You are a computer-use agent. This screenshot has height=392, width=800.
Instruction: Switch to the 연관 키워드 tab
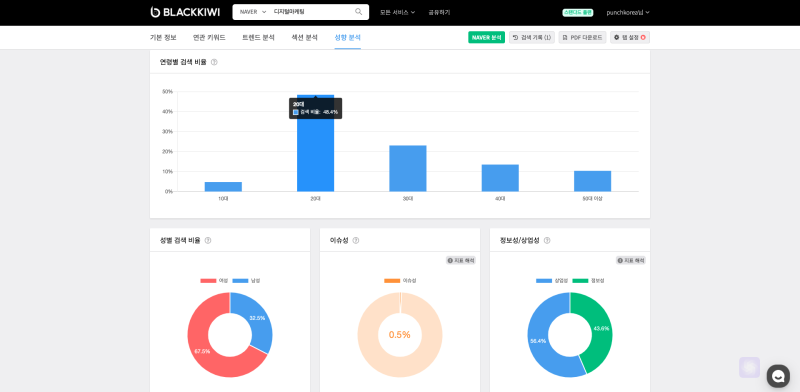click(x=209, y=37)
